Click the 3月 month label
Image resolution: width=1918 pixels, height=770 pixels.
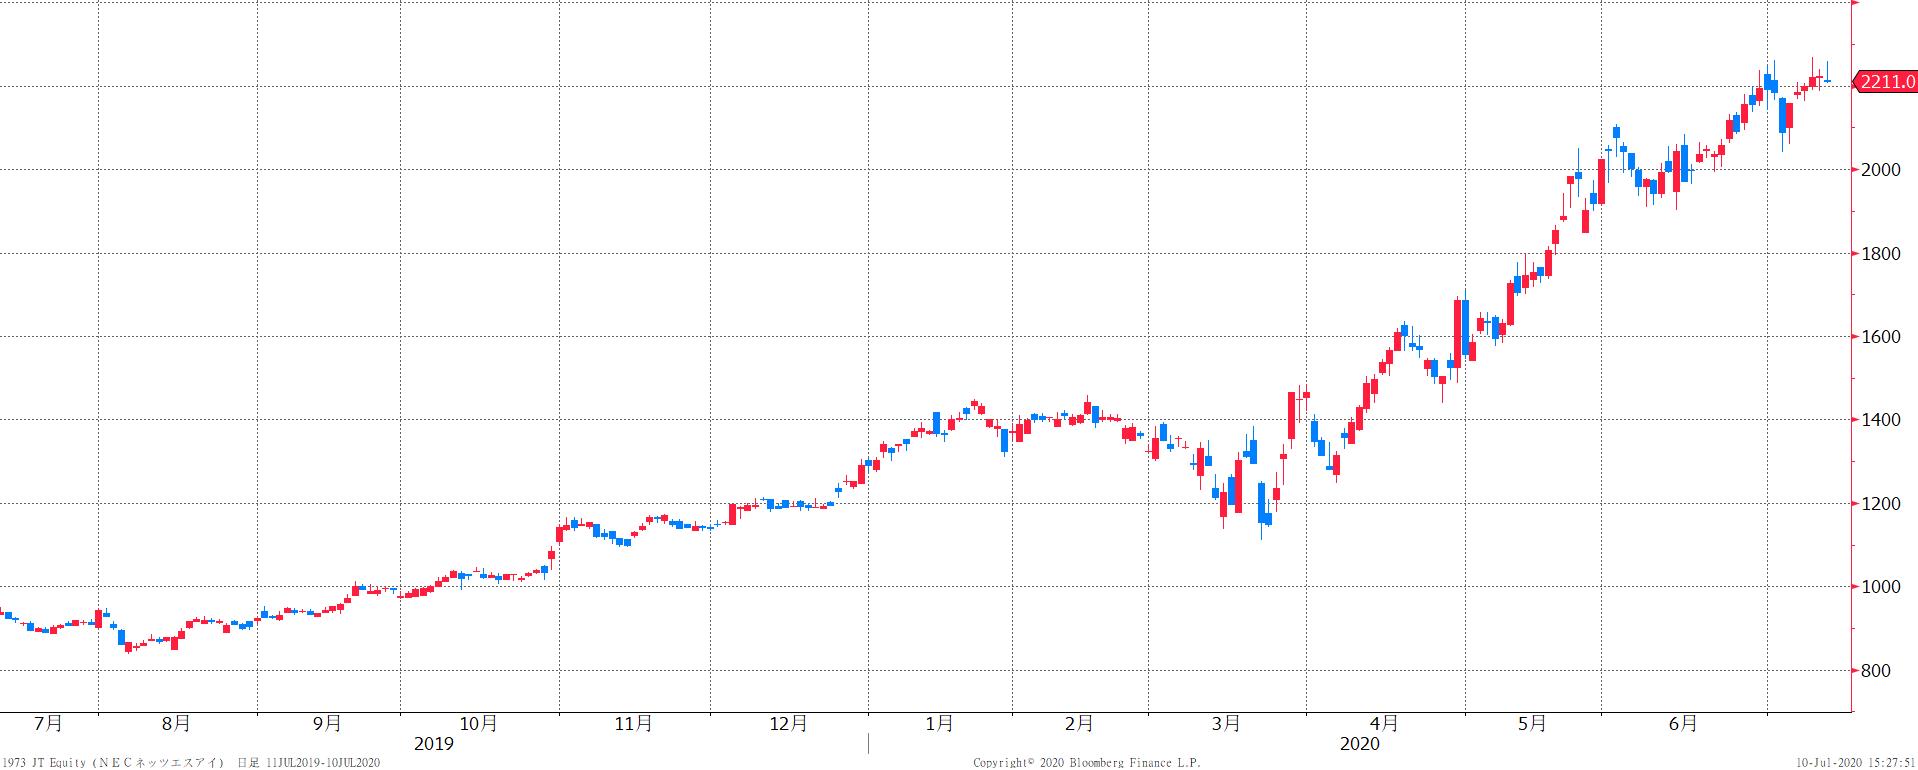1226,723
